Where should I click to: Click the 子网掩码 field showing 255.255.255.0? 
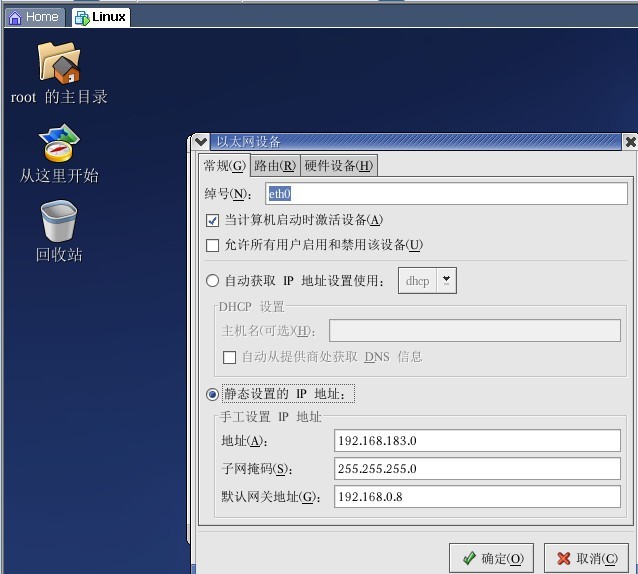tap(476, 469)
